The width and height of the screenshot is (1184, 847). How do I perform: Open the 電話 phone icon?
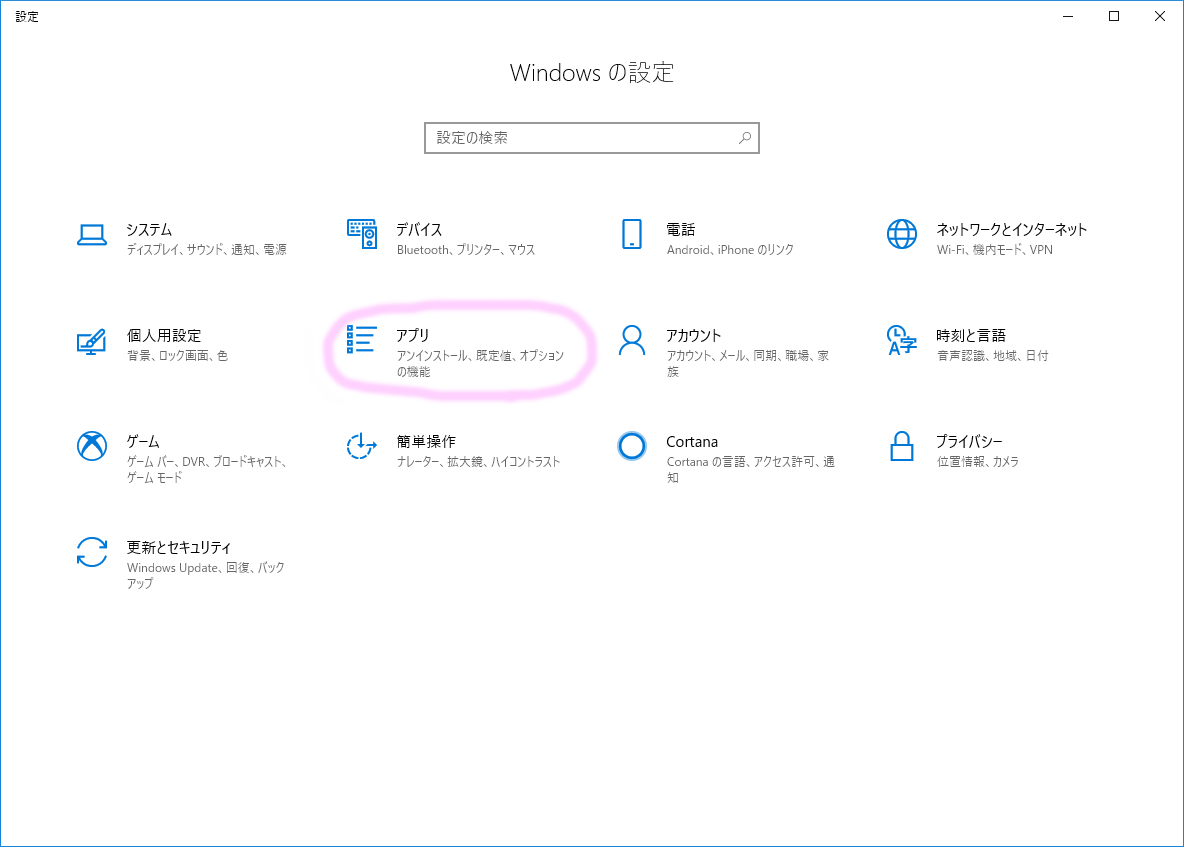[x=632, y=234]
